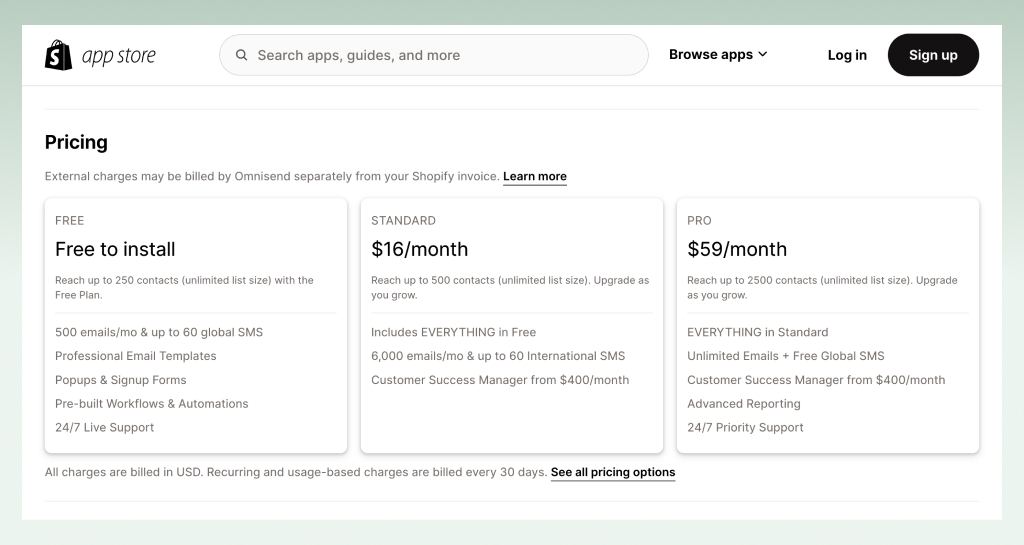Click 'Reach up to 250 contacts' description
This screenshot has height=545, width=1024.
click(184, 287)
